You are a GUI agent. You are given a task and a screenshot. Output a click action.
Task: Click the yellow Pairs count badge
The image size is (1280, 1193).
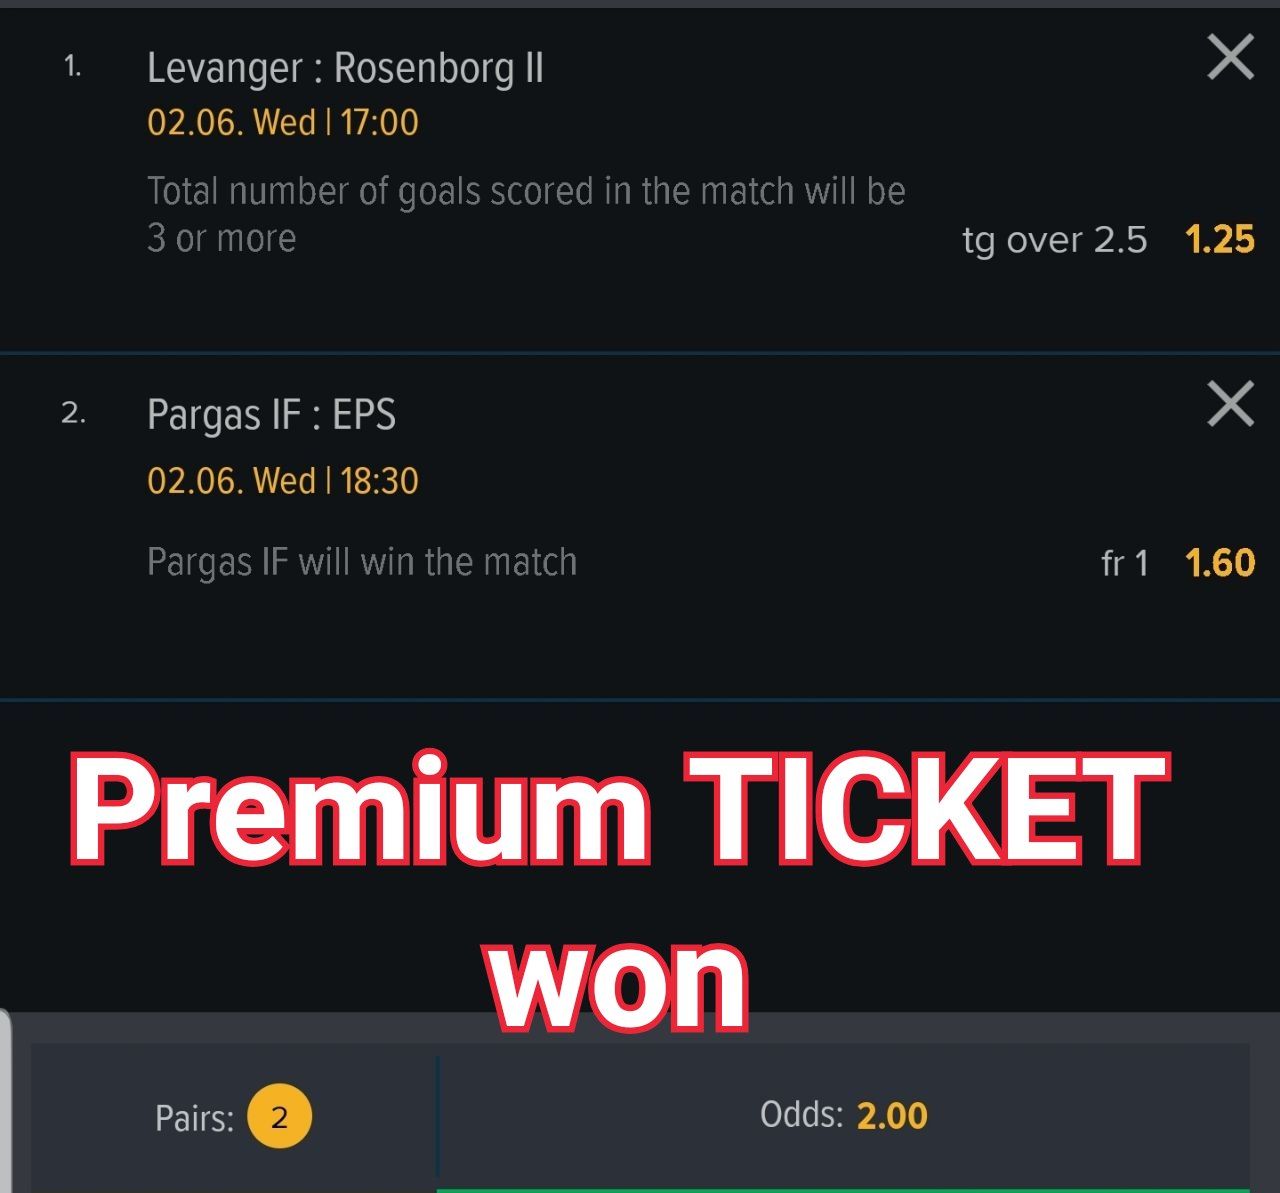click(x=279, y=1117)
